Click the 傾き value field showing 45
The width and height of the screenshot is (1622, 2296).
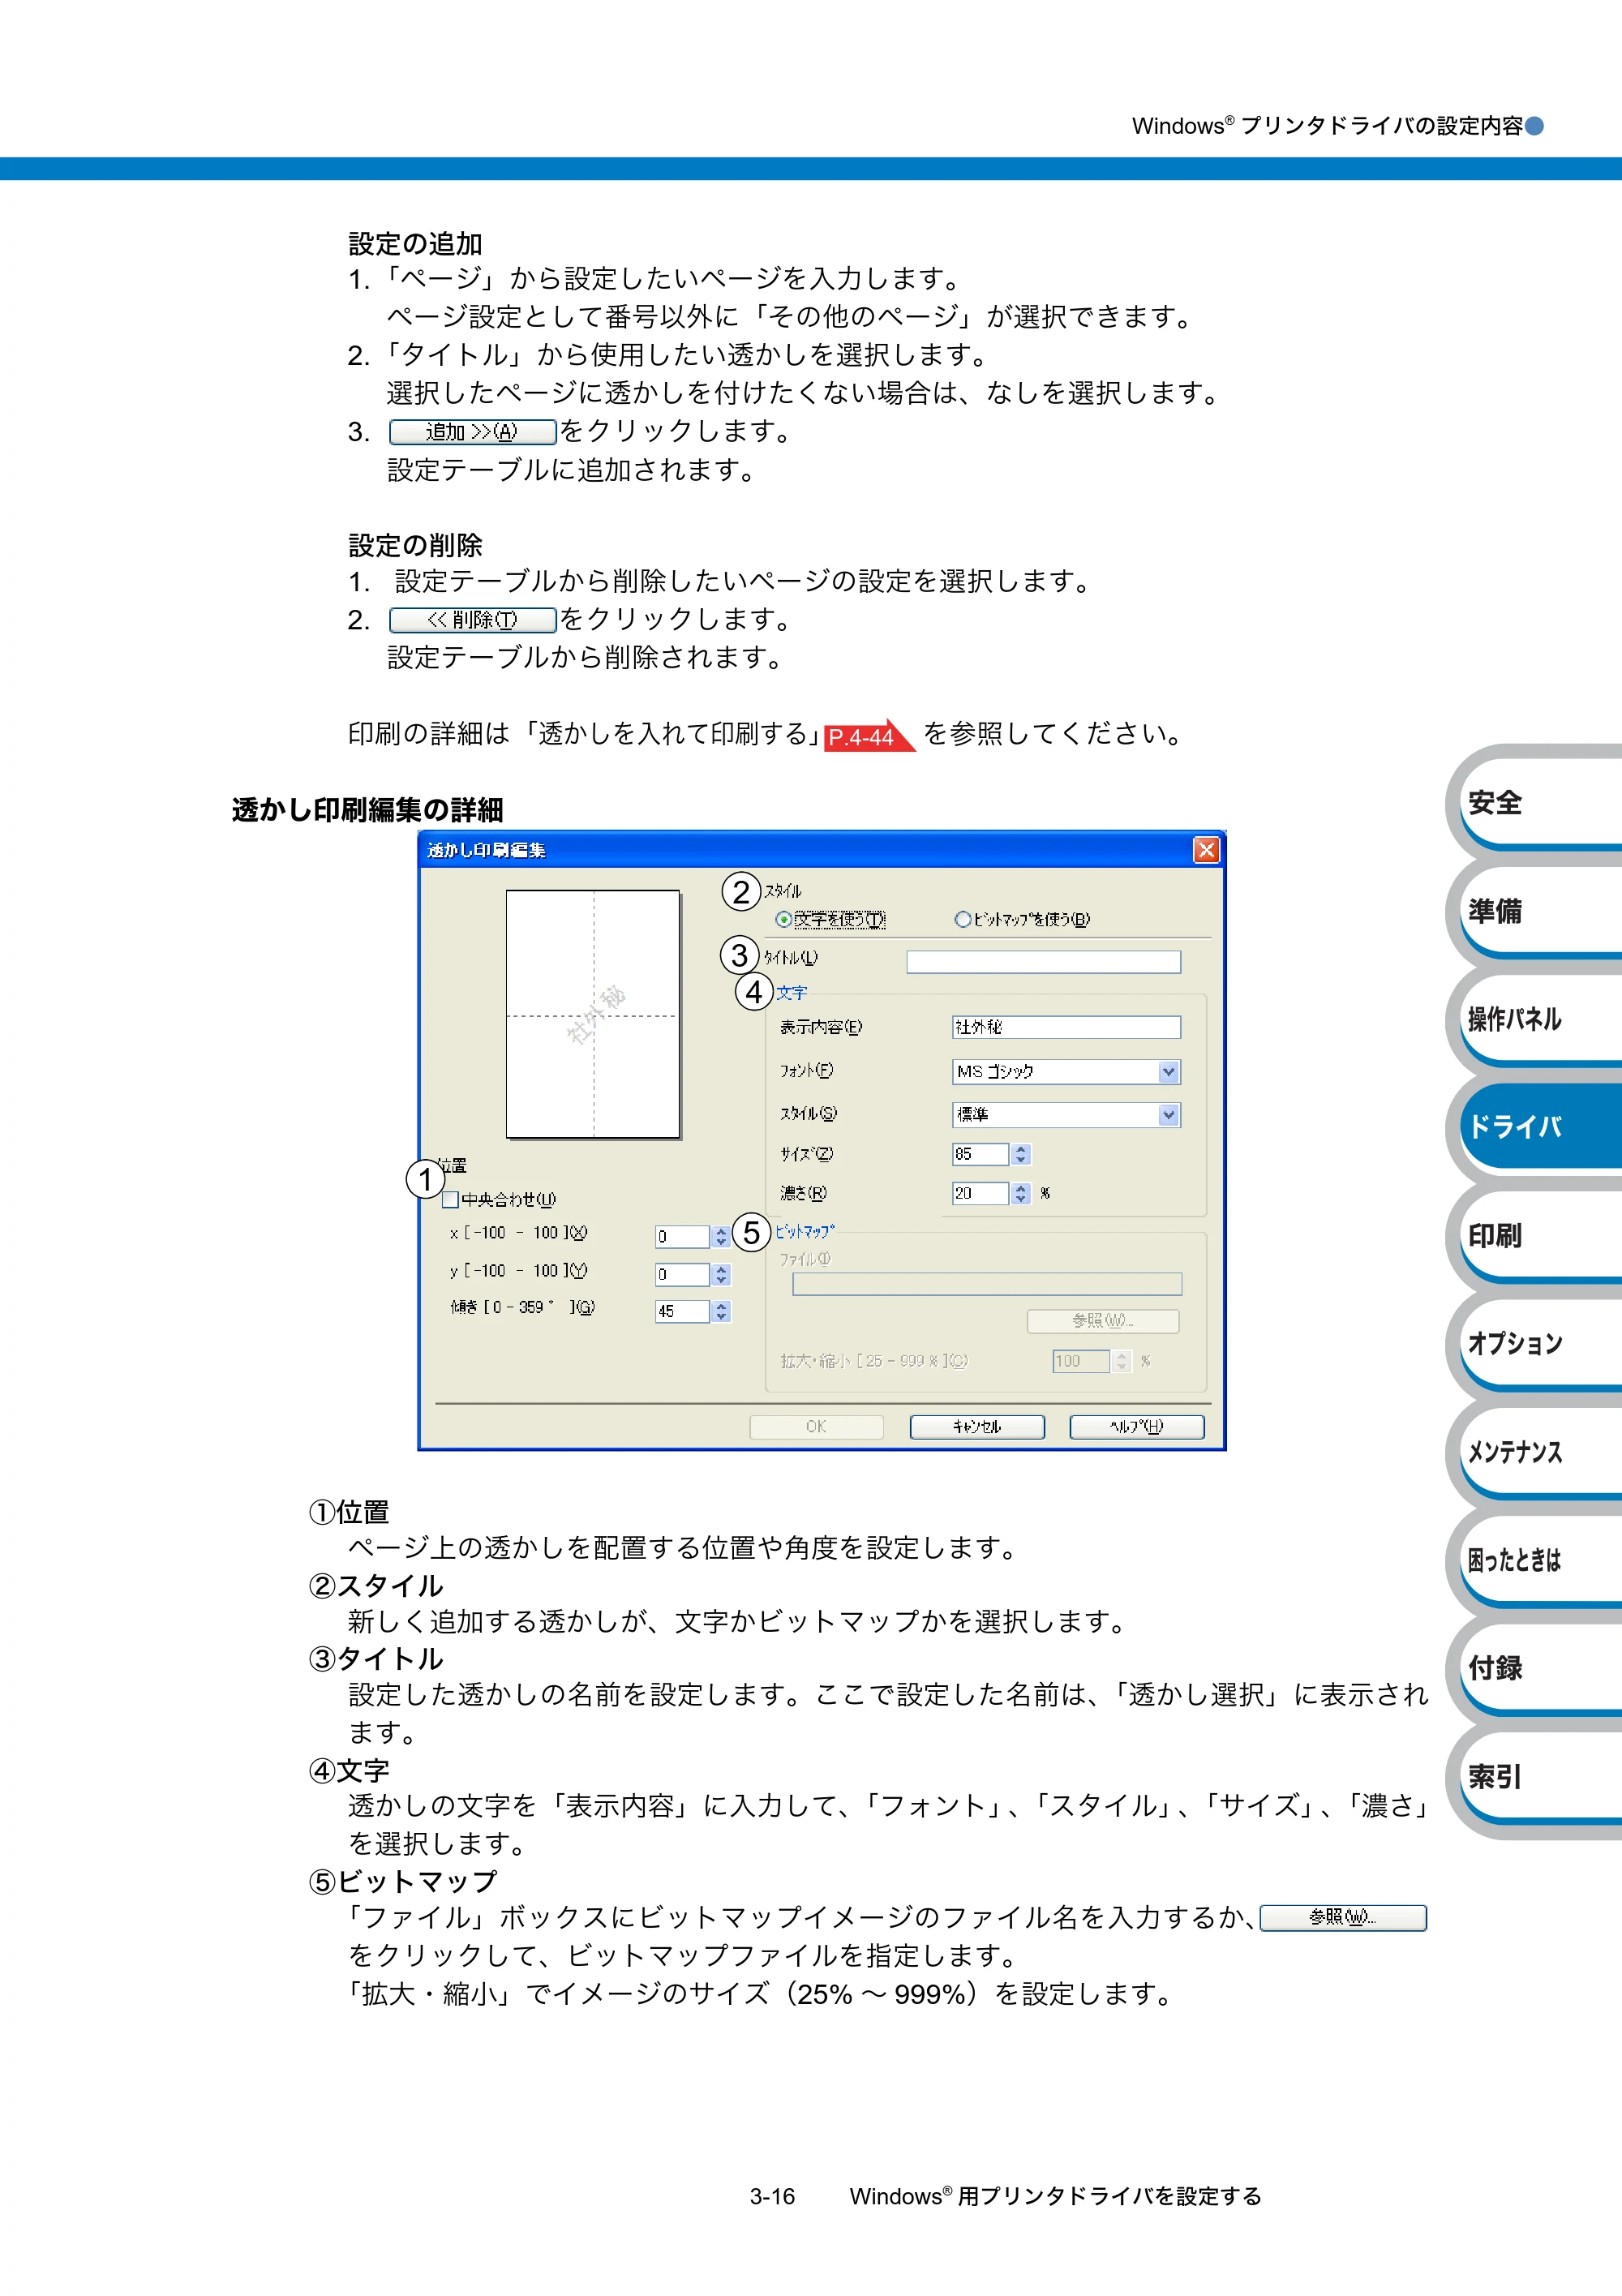coord(683,1311)
